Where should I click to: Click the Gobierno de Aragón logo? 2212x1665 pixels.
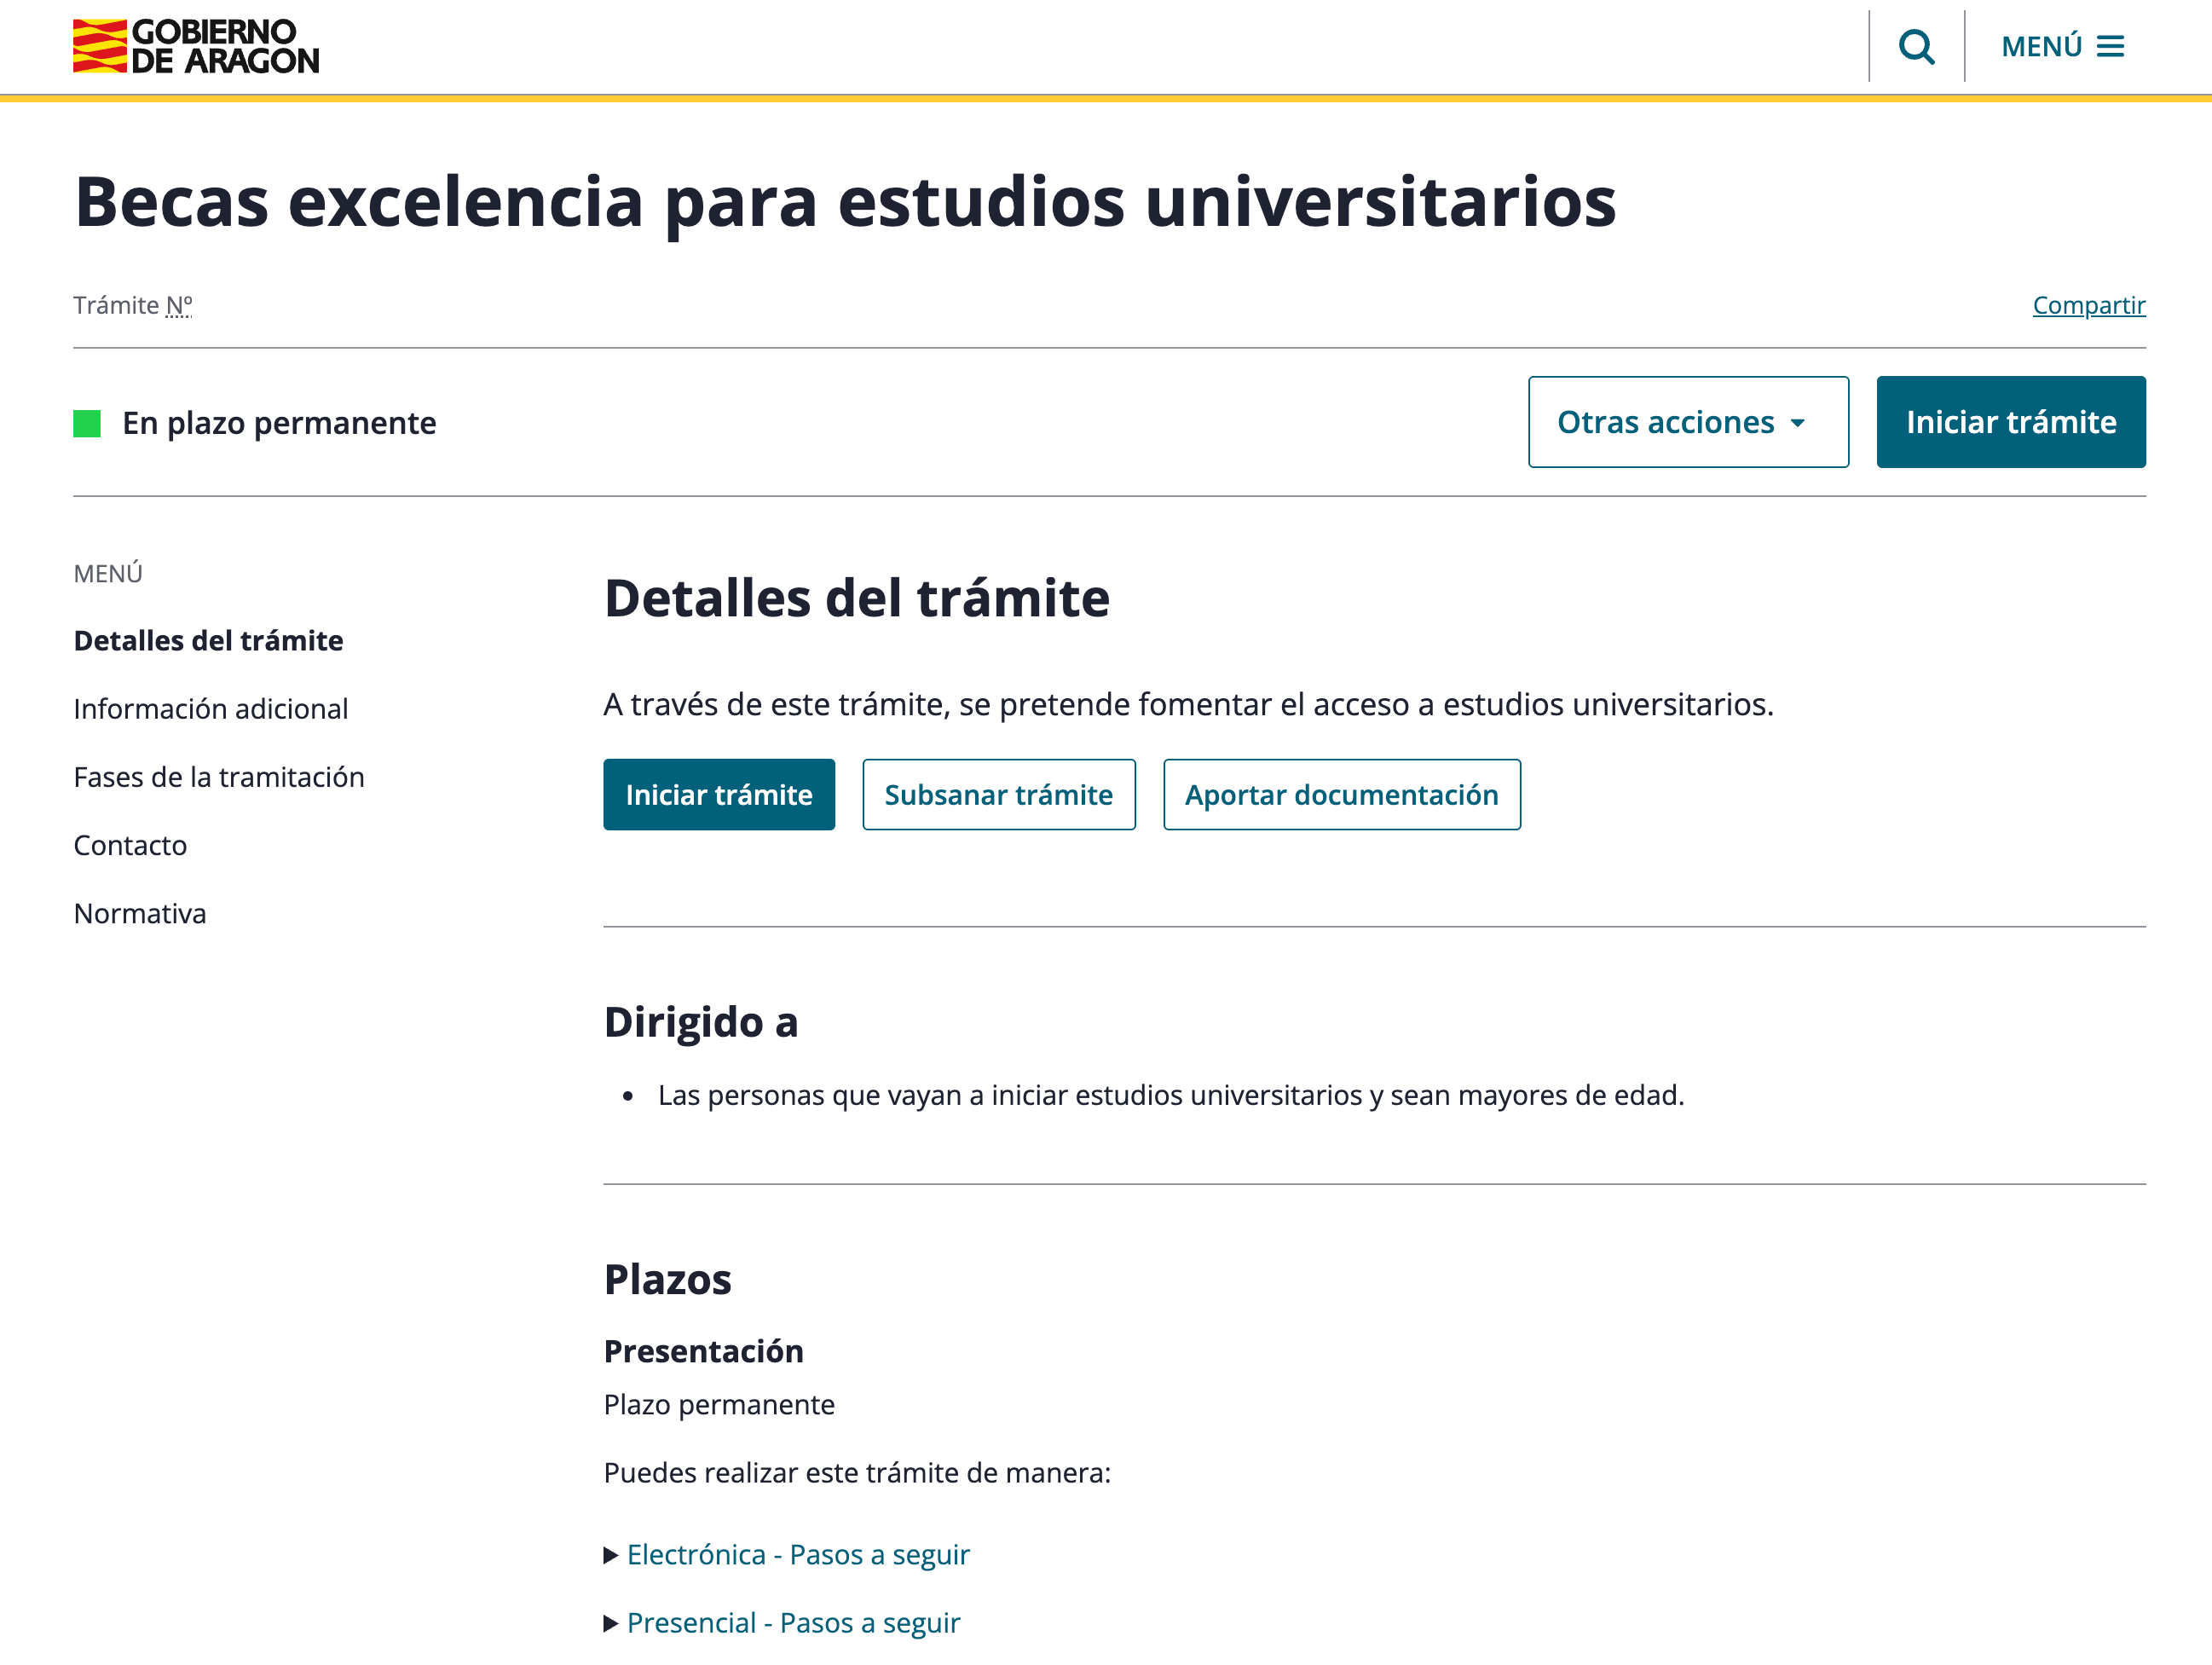(193, 46)
